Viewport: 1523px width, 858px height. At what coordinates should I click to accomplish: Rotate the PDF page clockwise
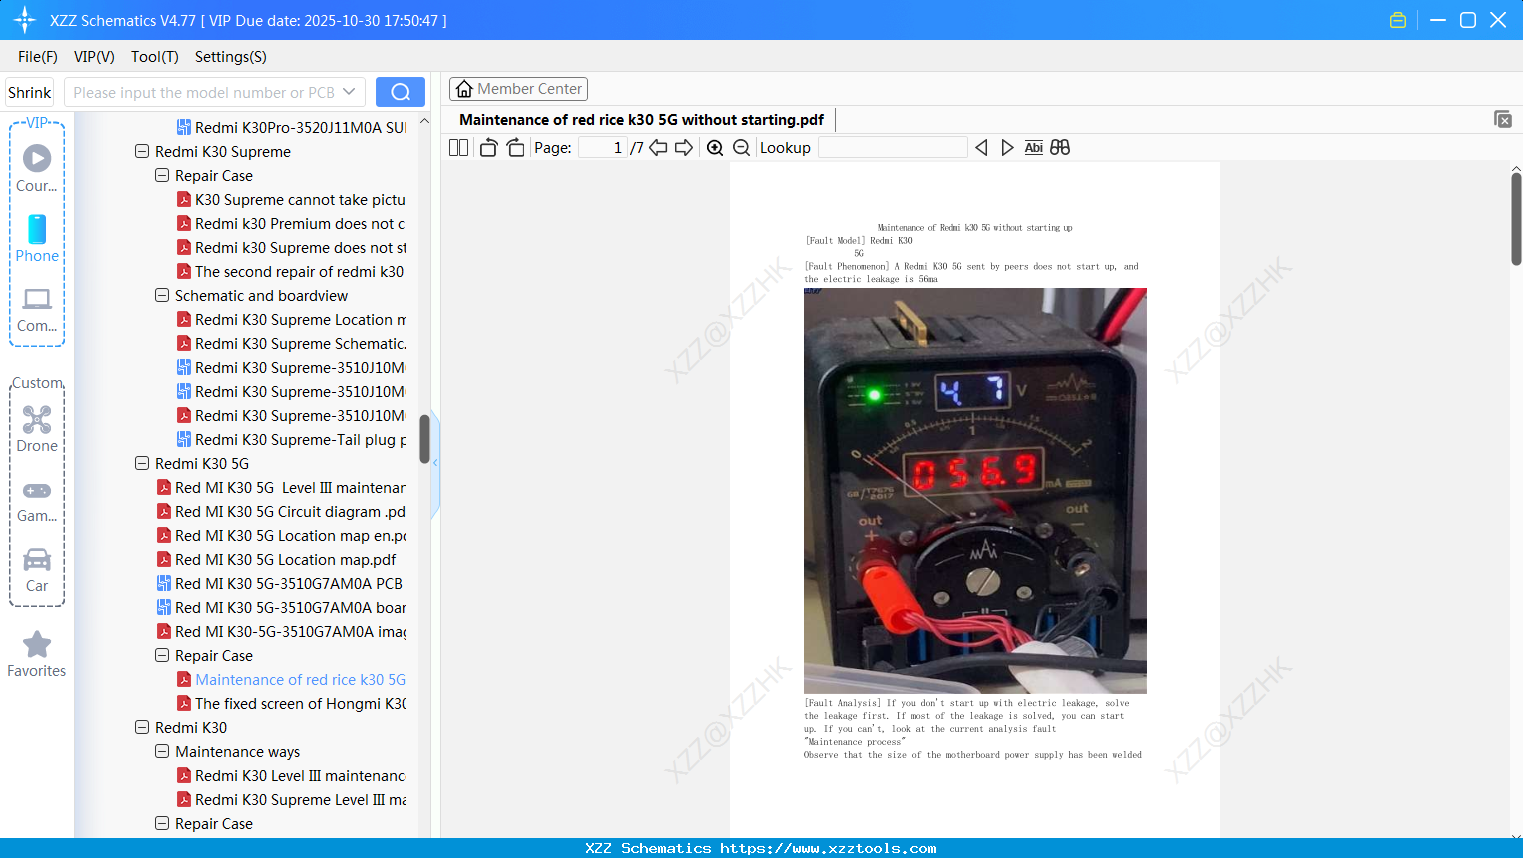(515, 147)
